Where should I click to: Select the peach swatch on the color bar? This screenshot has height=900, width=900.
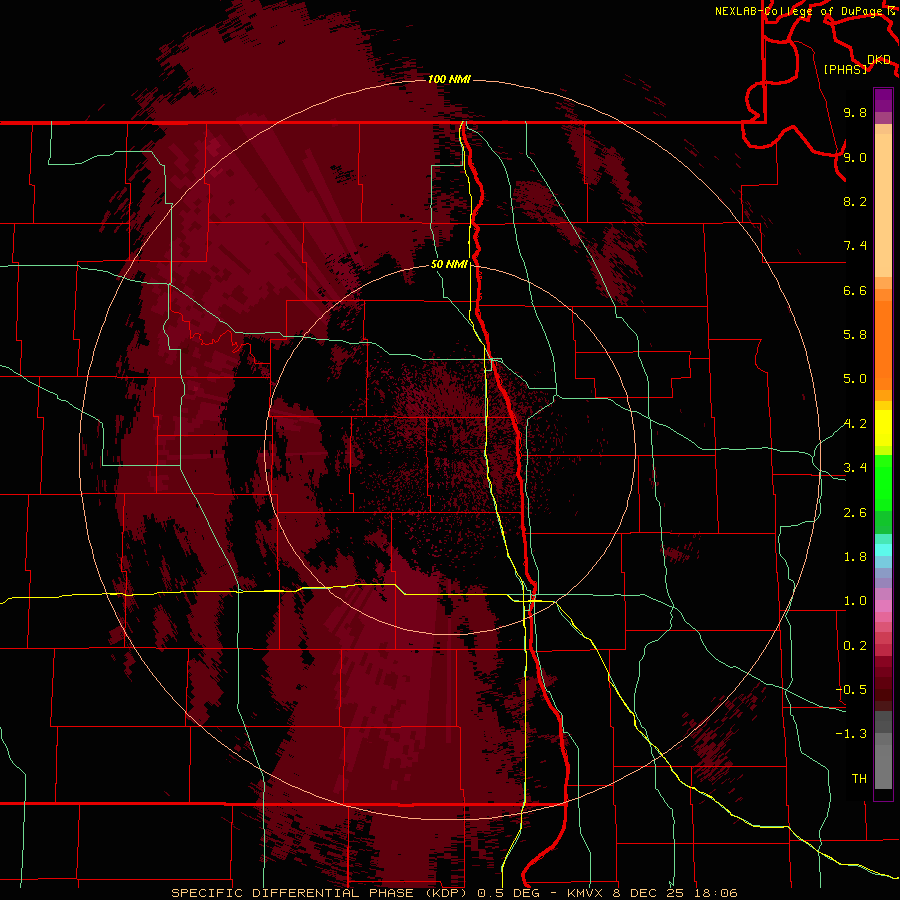click(883, 204)
